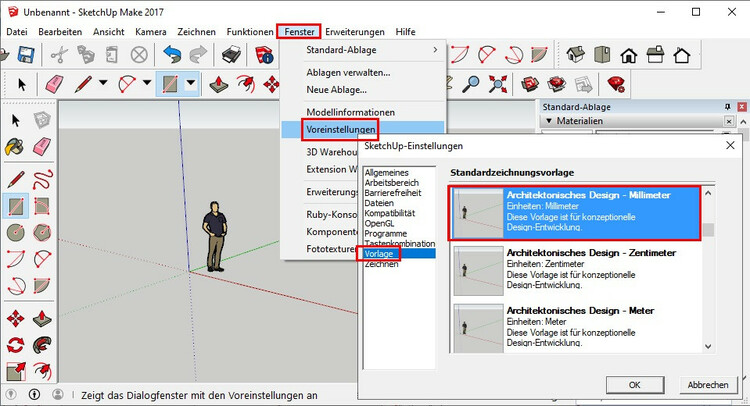Select Architektonisches Design - Meter template

576,328
